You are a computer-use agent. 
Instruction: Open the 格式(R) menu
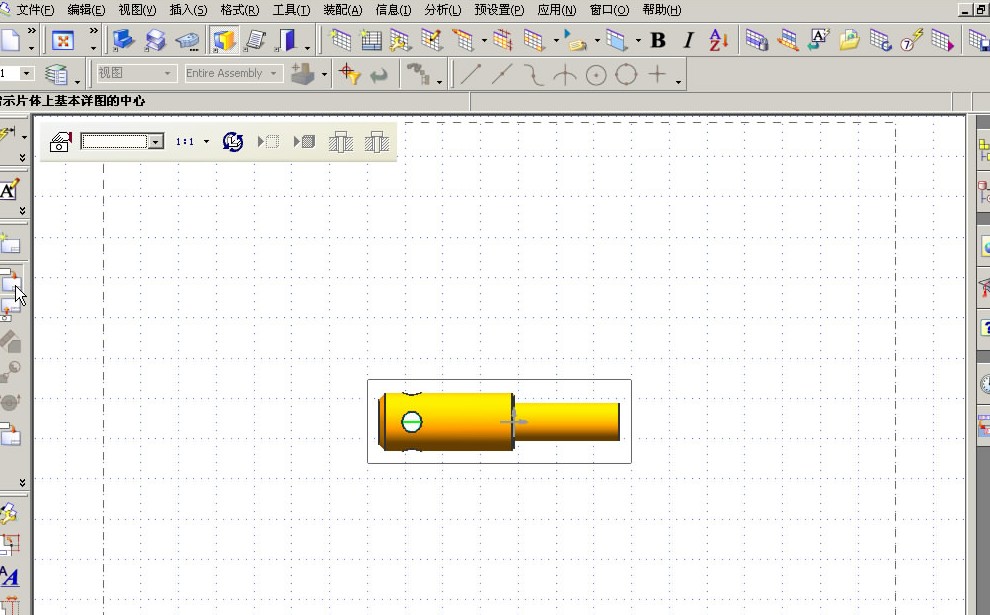[240, 10]
